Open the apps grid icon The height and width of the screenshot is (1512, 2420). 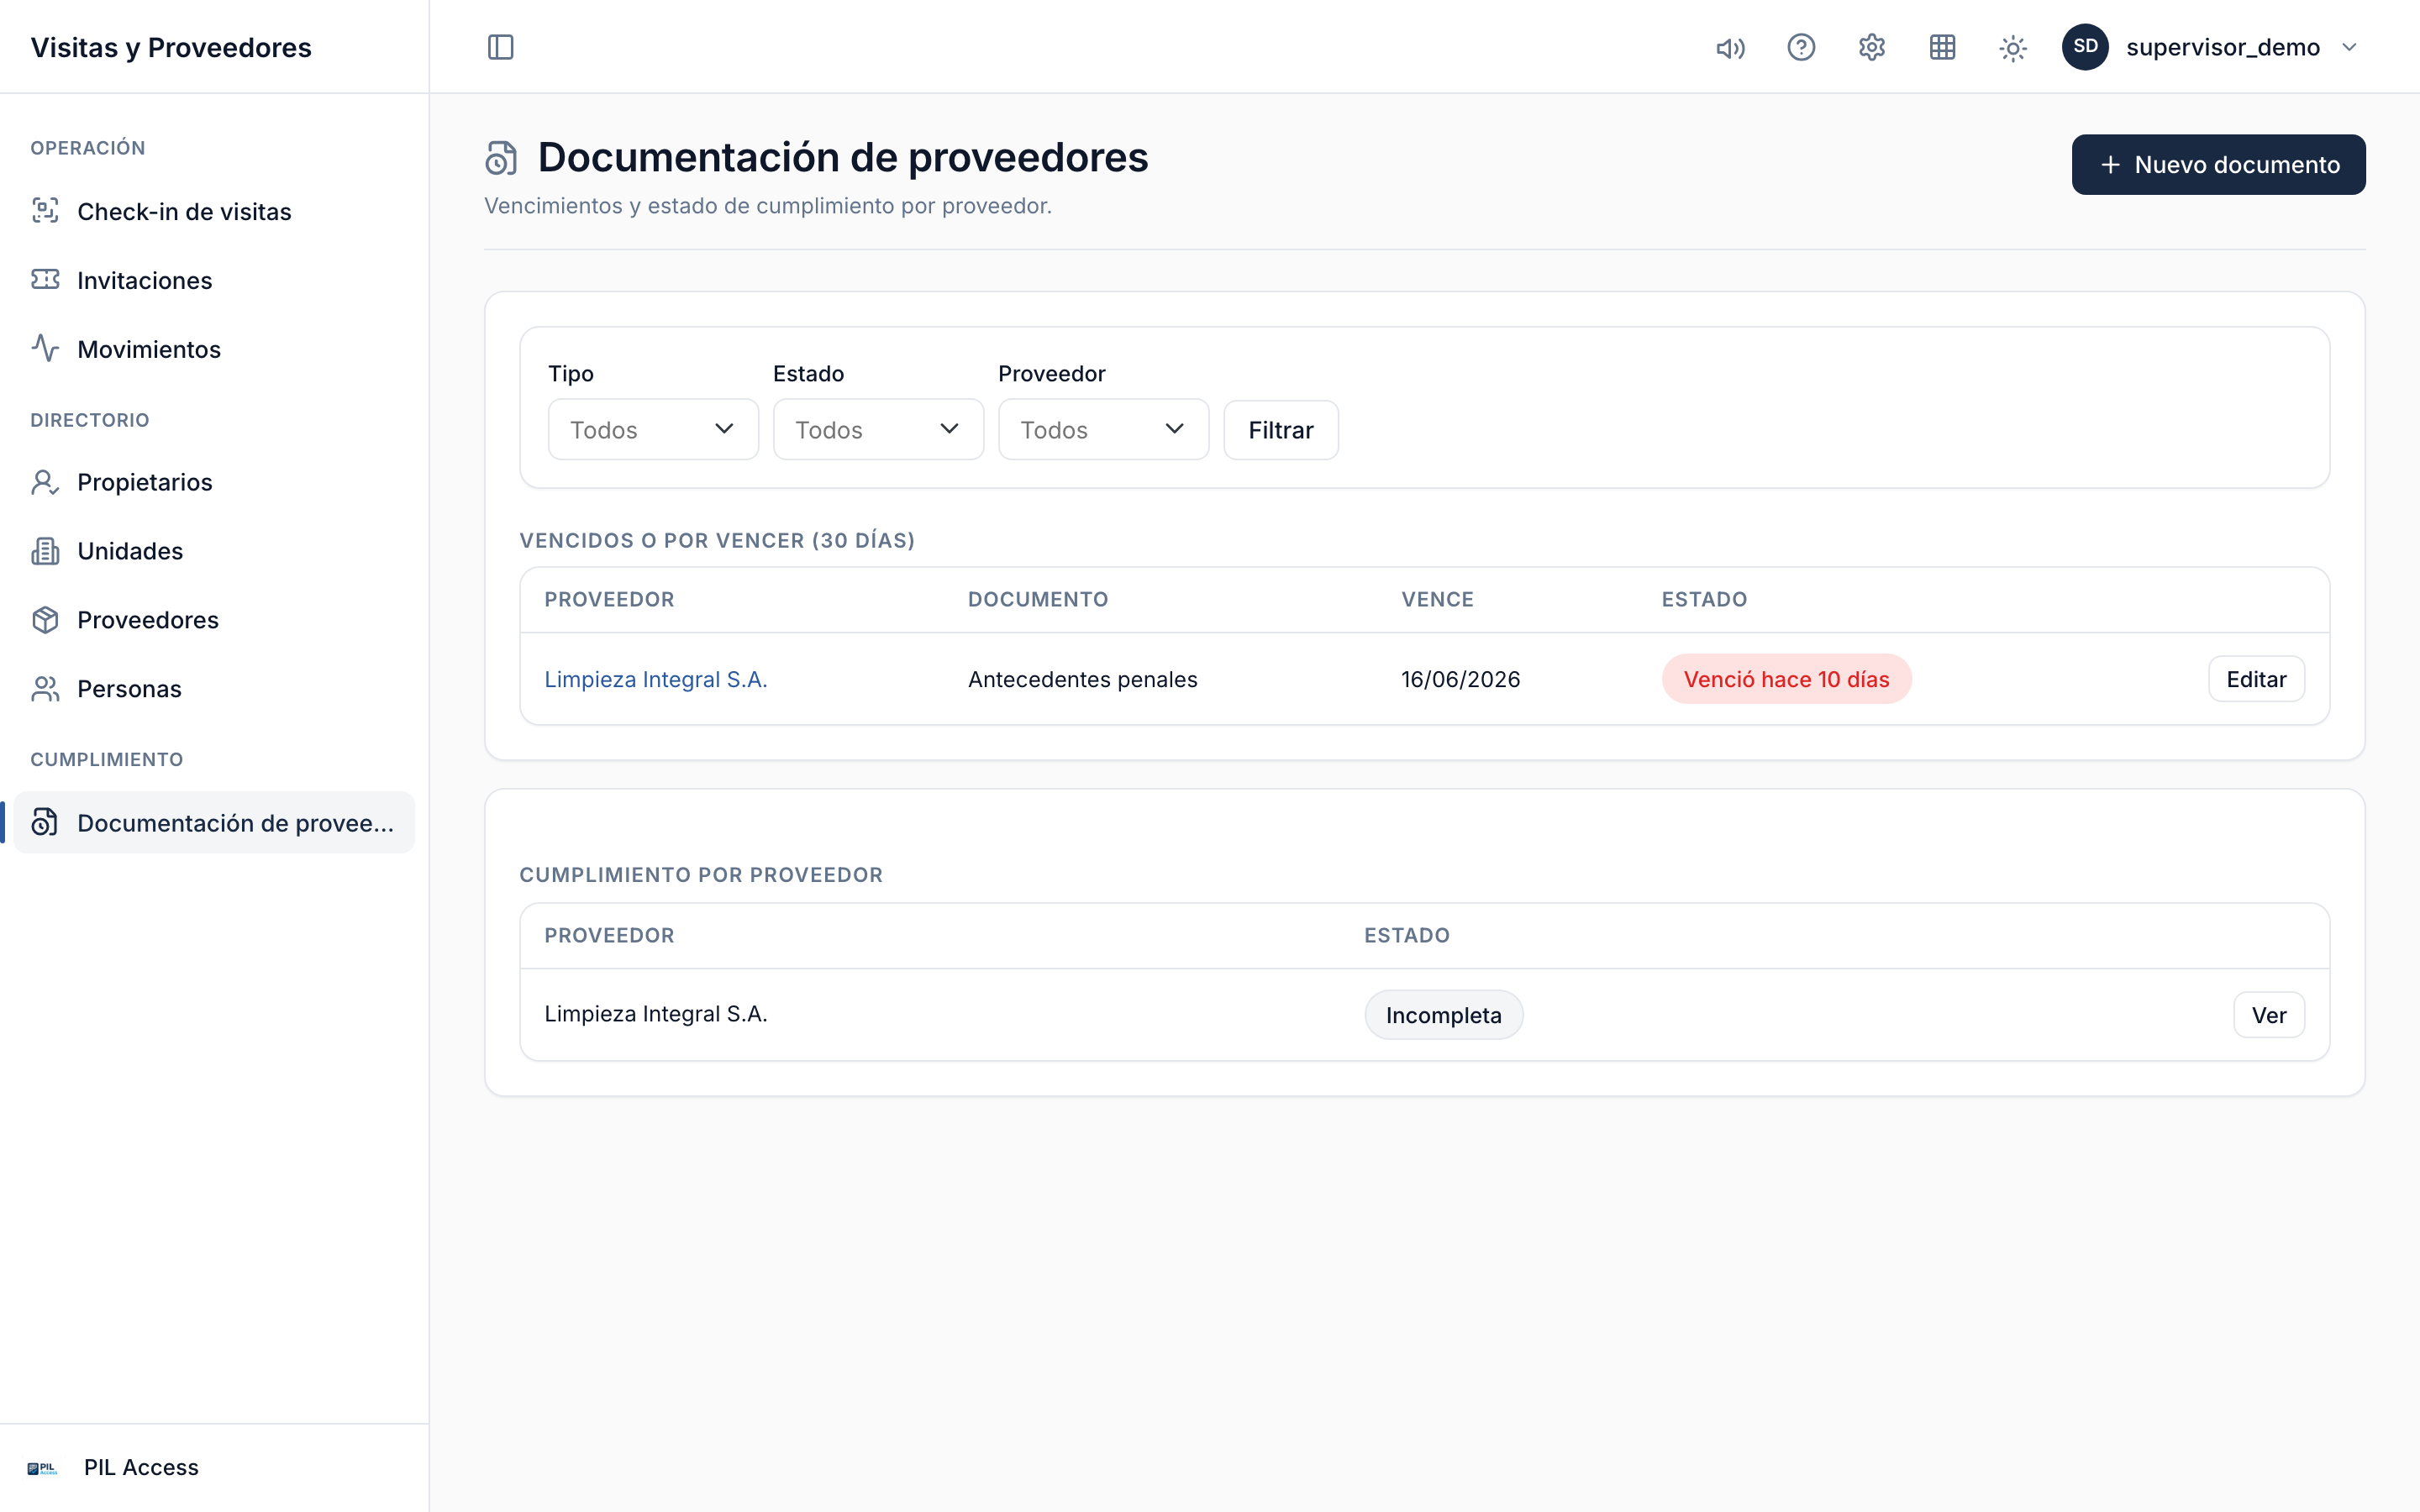1942,47
